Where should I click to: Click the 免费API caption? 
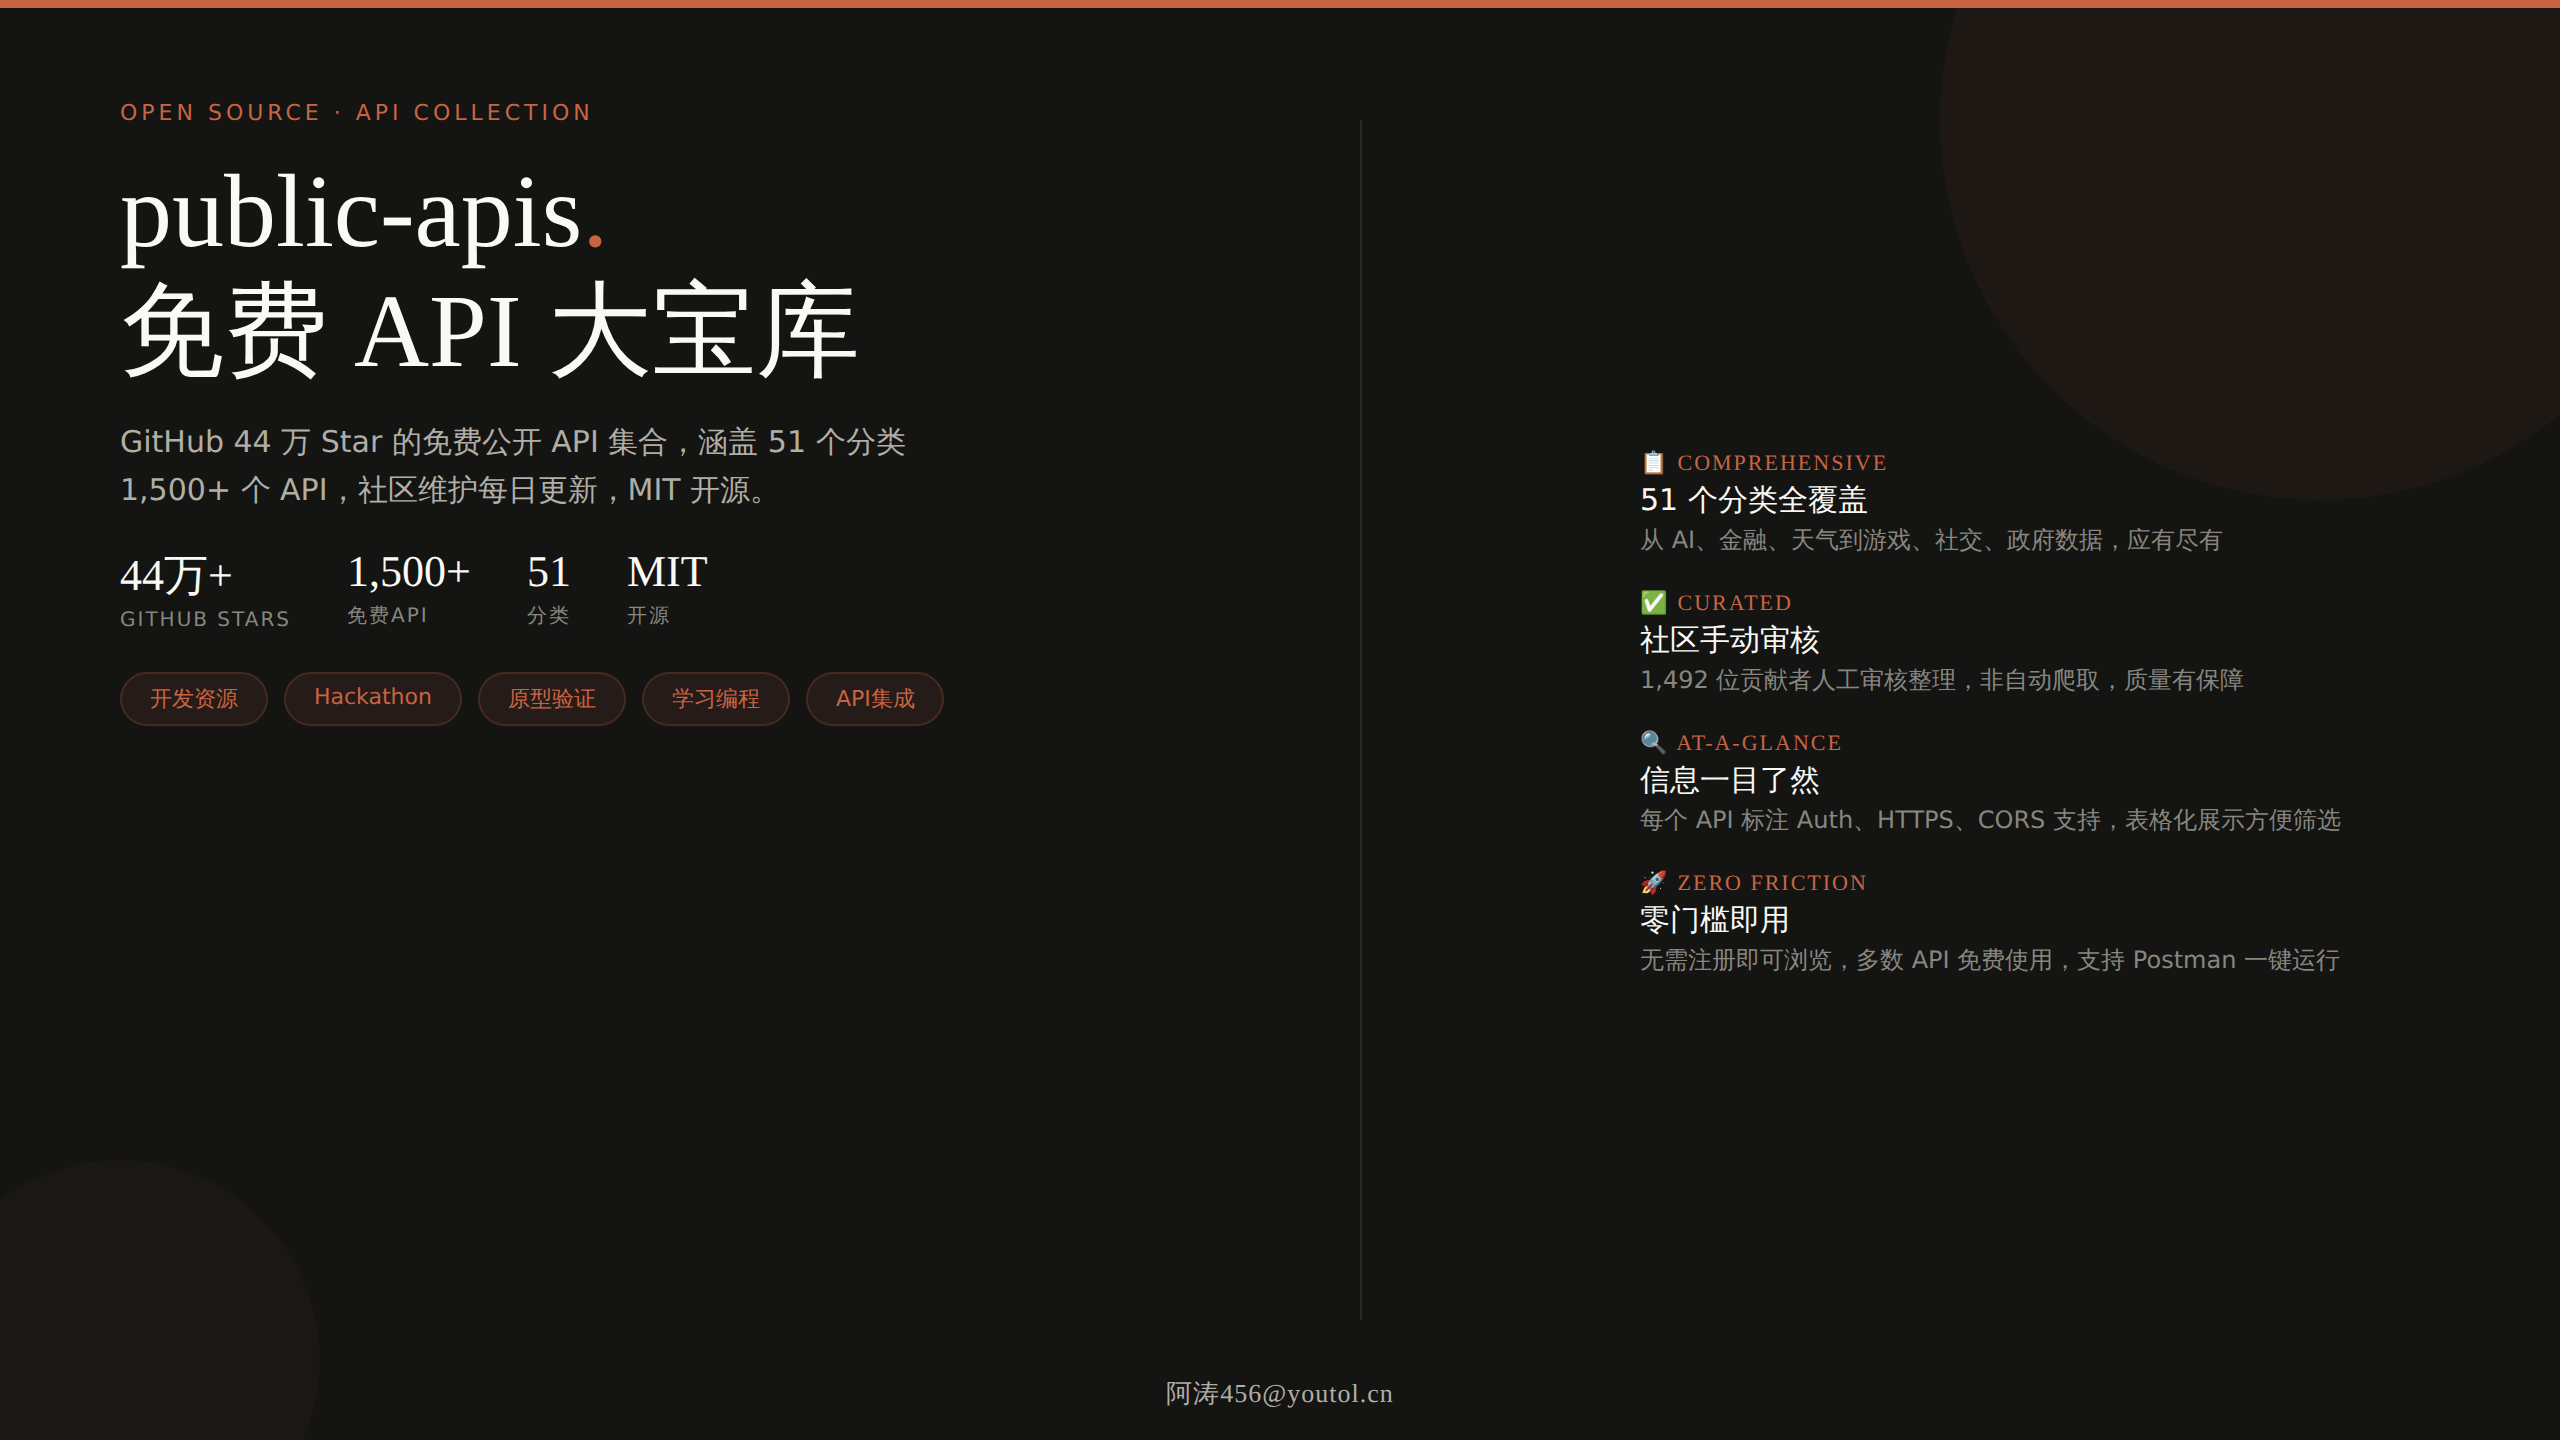pyautogui.click(x=387, y=615)
